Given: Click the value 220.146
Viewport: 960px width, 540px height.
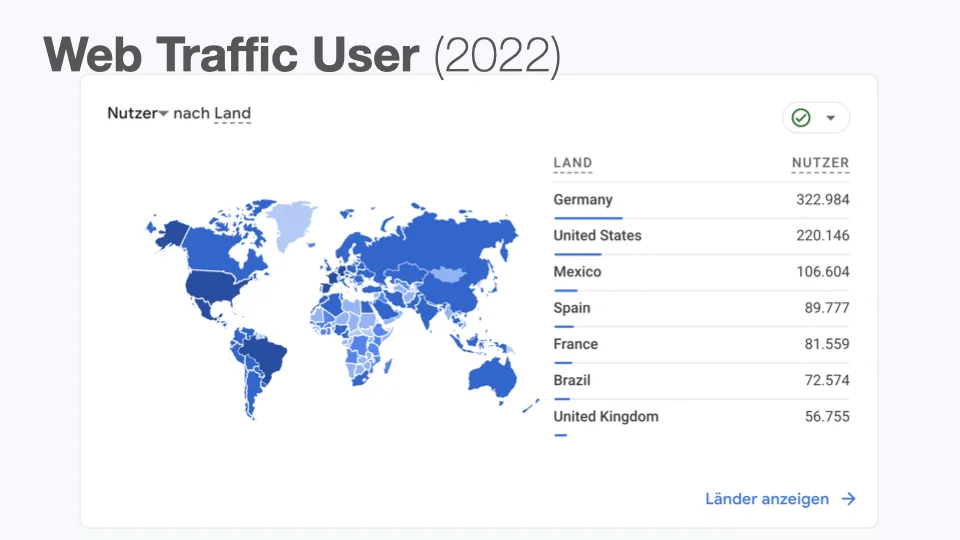Looking at the screenshot, I should 823,236.
